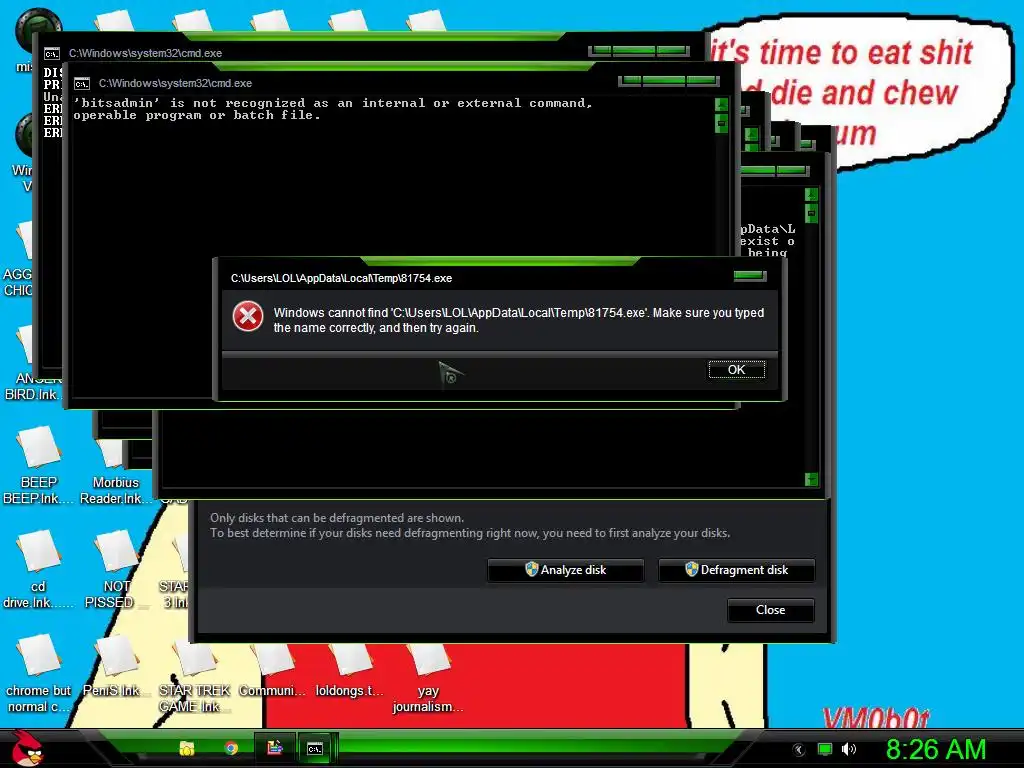
Task: Click the front cmd.exe window title bar icon
Action: tap(82, 84)
